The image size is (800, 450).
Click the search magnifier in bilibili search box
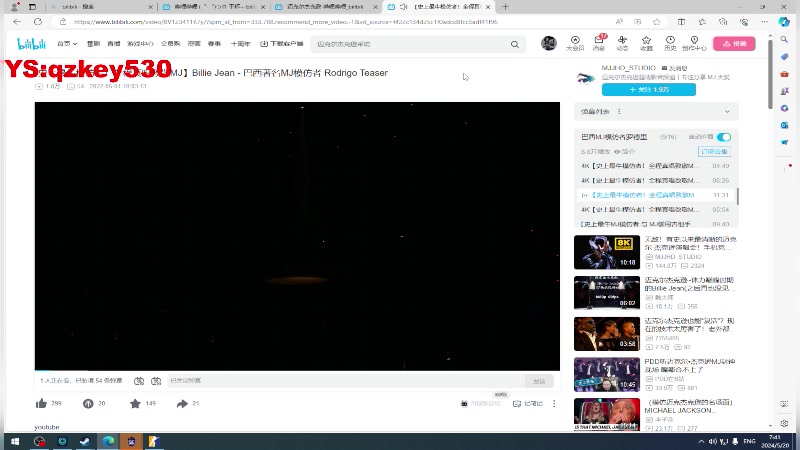(x=515, y=44)
